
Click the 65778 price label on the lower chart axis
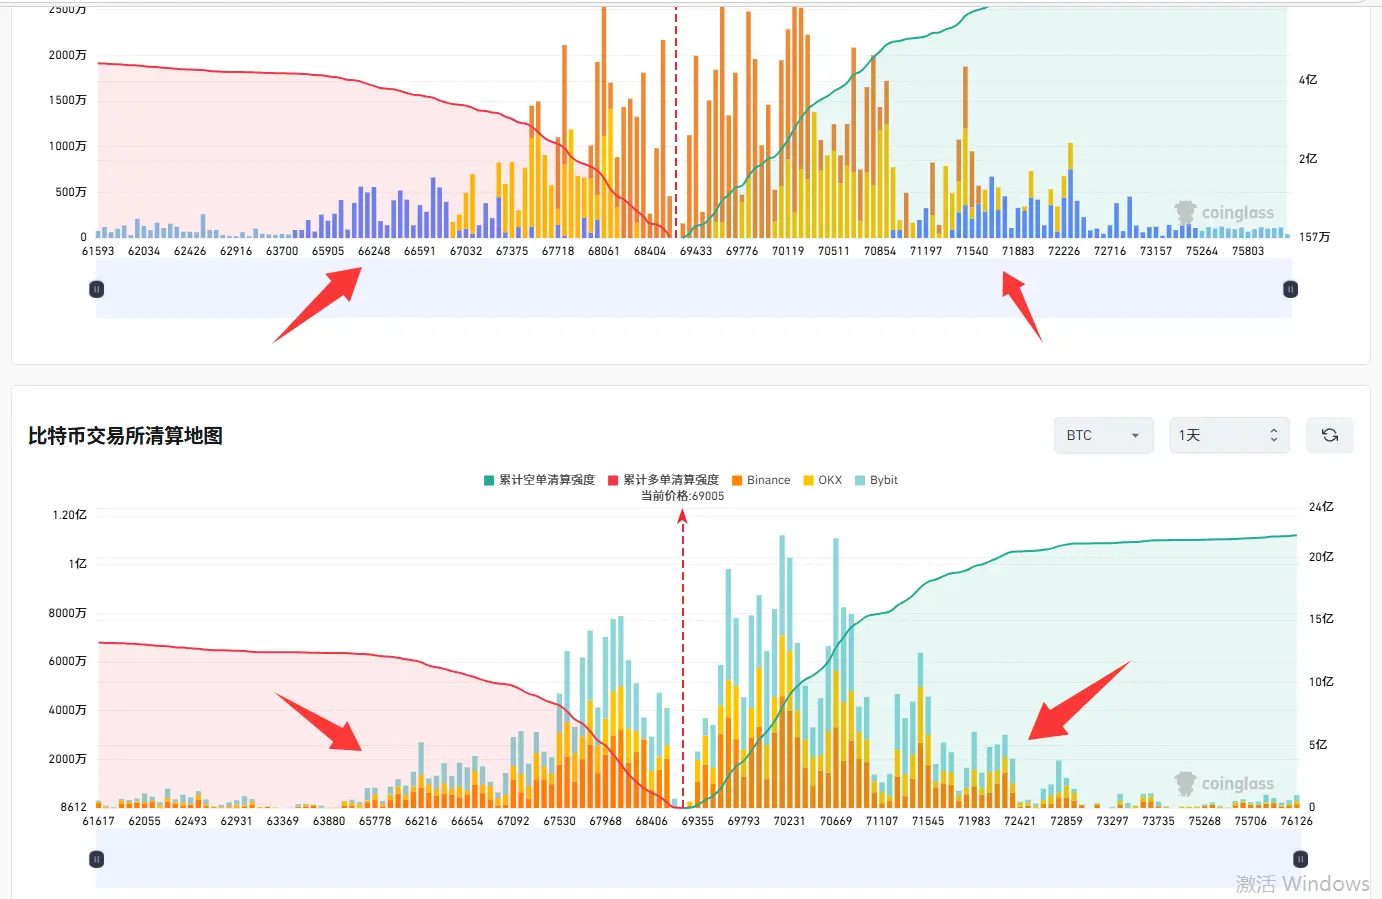(x=375, y=821)
